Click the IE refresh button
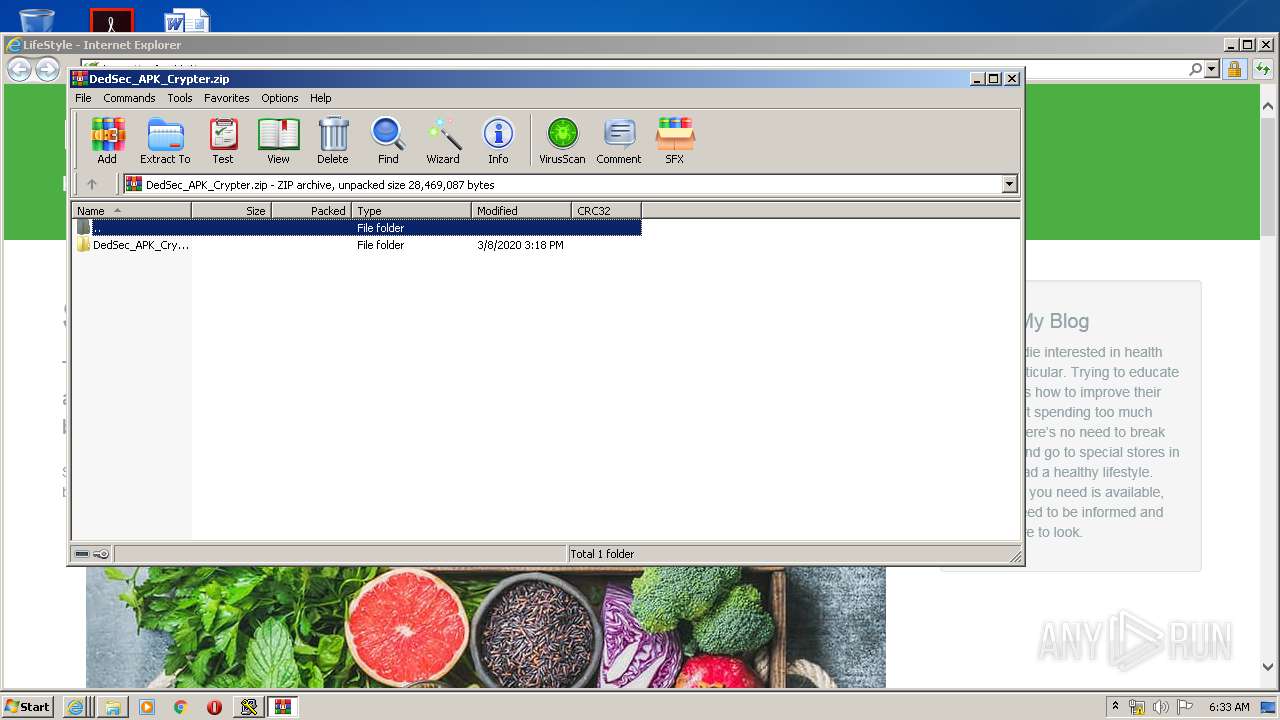Image resolution: width=1280 pixels, height=720 pixels. (1263, 69)
